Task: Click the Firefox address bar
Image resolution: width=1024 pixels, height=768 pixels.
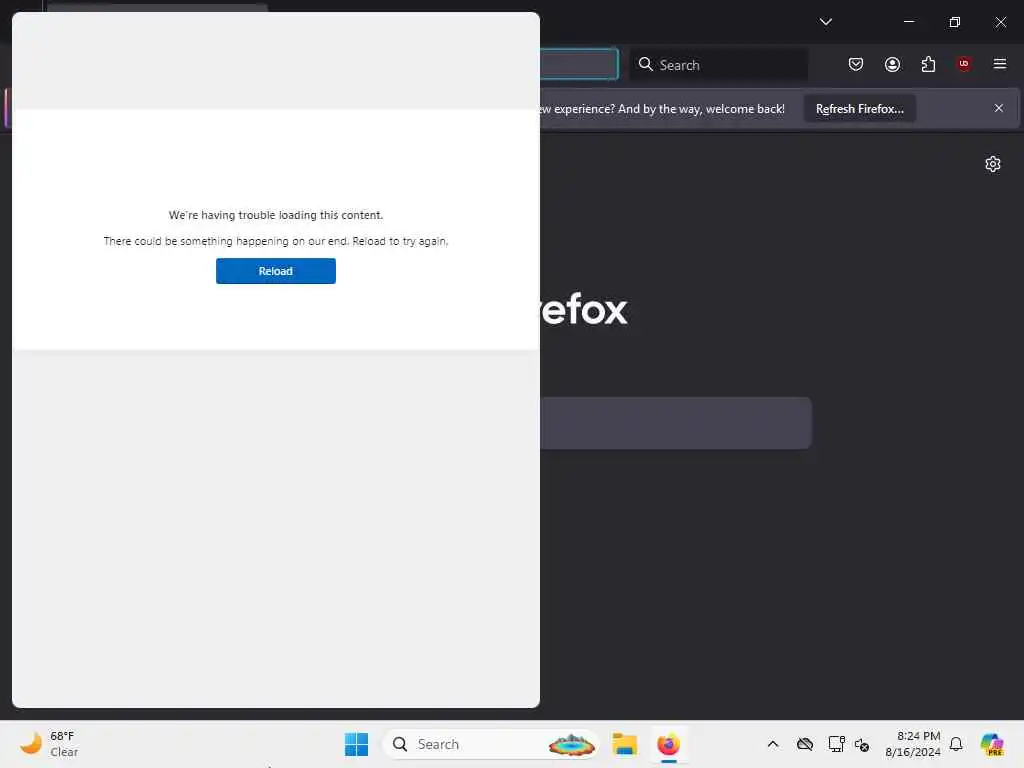Action: (579, 64)
